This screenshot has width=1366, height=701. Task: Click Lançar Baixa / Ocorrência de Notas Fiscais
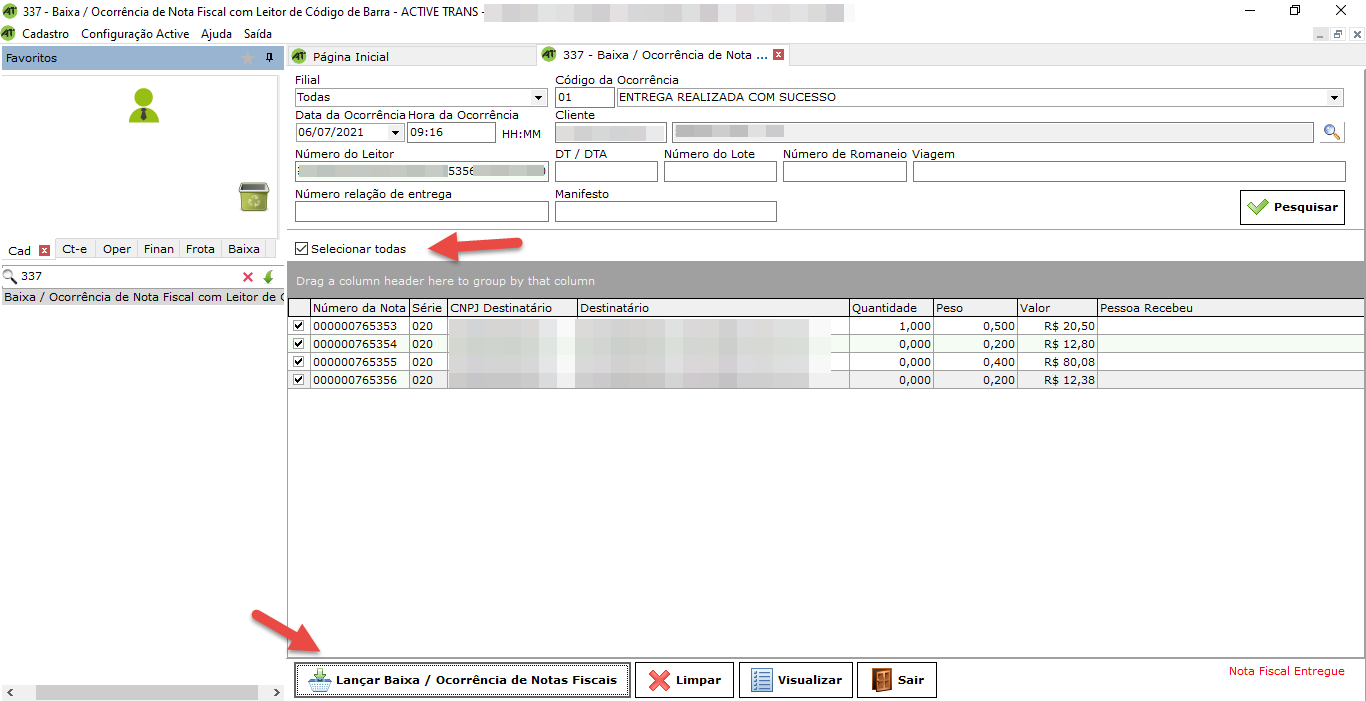click(462, 680)
